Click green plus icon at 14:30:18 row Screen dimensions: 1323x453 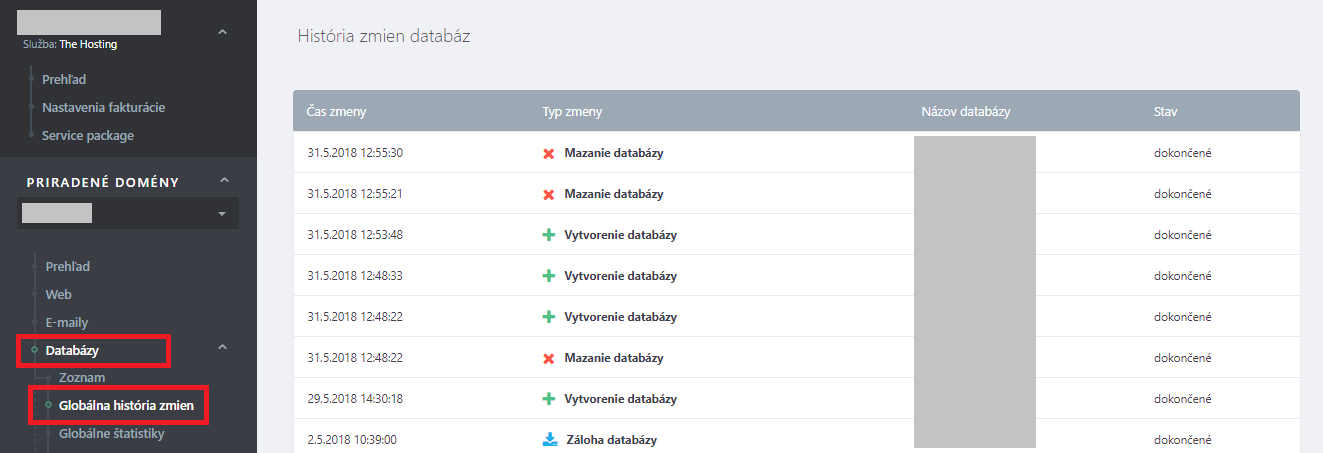548,399
